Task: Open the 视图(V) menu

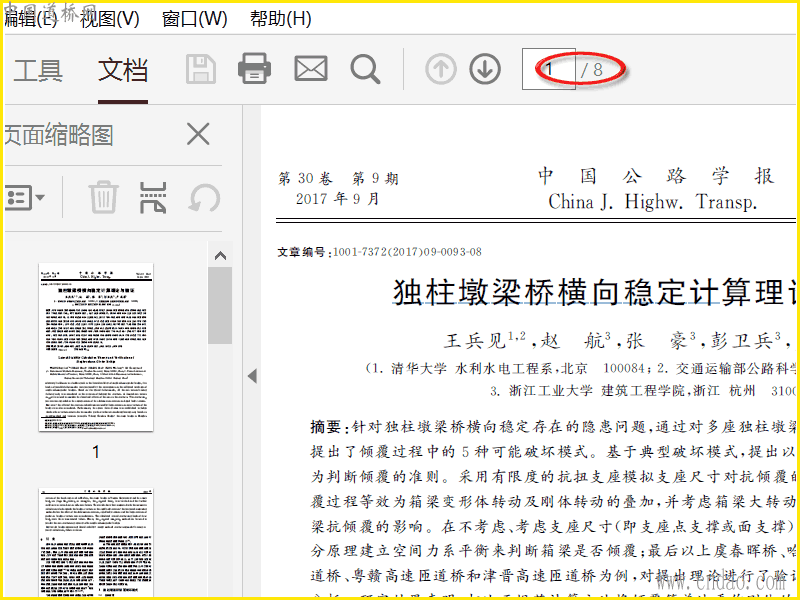Action: coord(110,19)
